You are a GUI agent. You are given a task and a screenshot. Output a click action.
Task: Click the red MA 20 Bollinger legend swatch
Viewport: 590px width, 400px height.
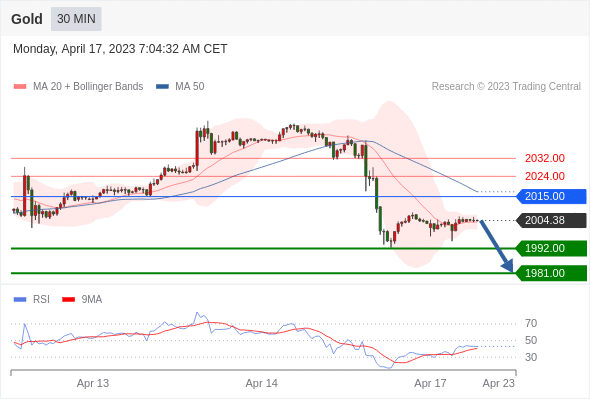pos(20,87)
